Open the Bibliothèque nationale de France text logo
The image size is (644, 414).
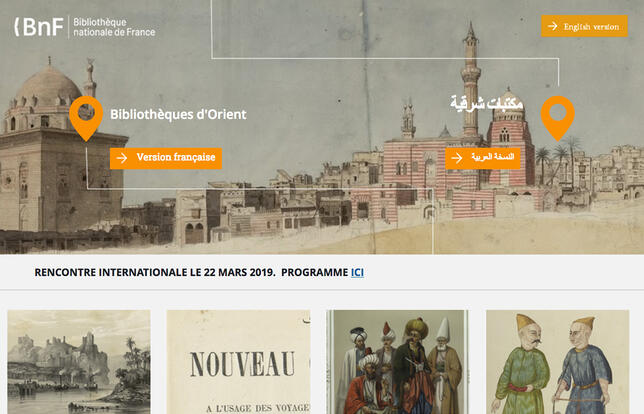point(114,27)
